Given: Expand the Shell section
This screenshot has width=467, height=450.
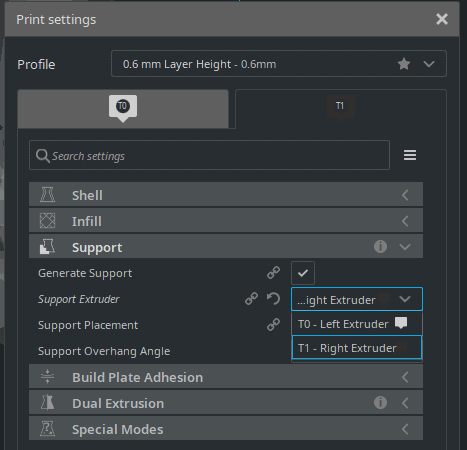Looking at the screenshot, I should pyautogui.click(x=226, y=195).
